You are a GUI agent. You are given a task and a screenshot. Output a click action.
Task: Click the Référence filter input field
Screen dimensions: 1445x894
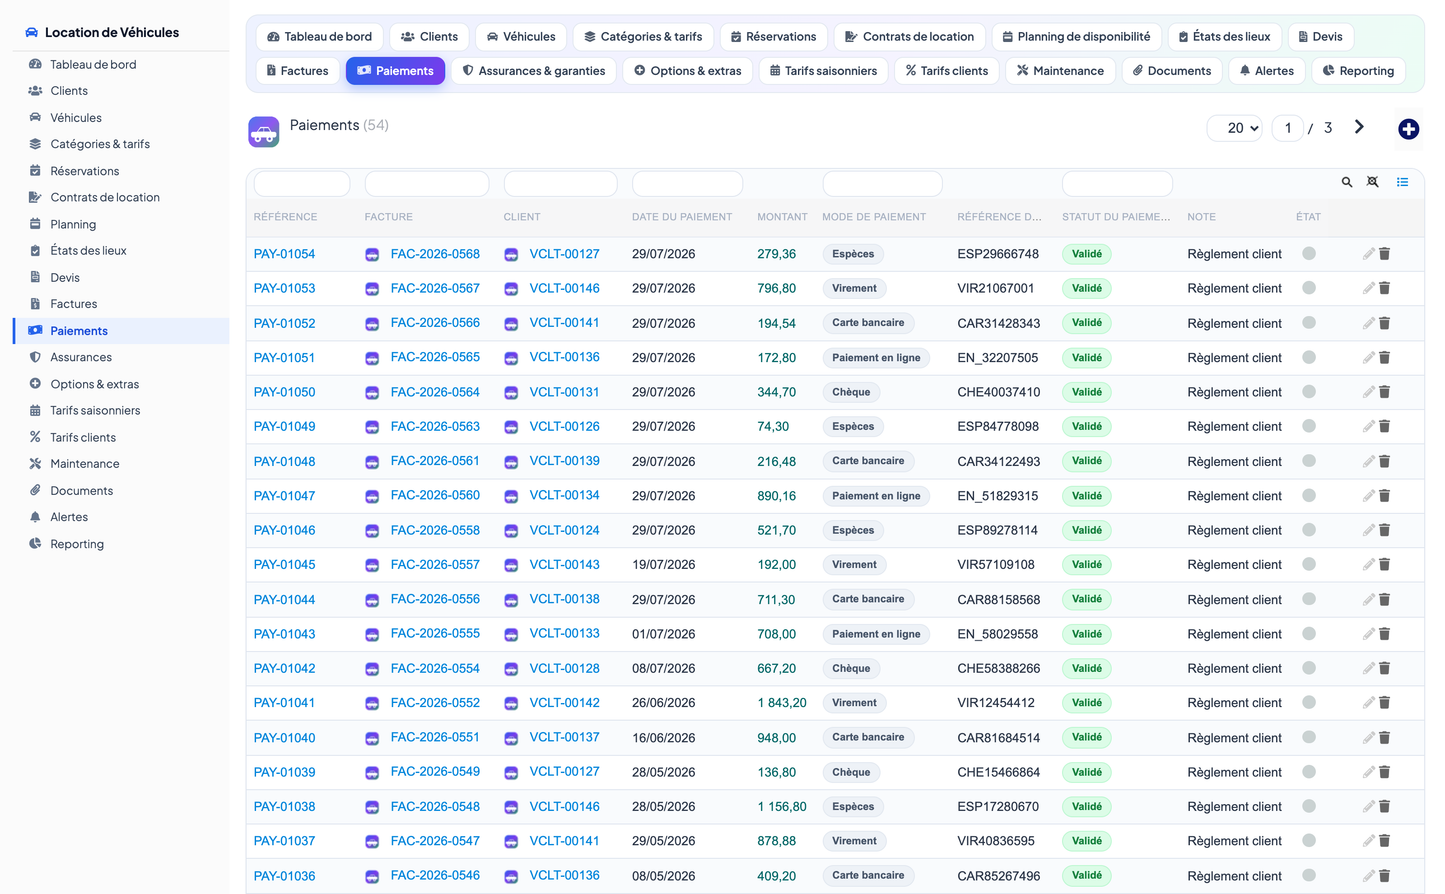click(x=302, y=184)
